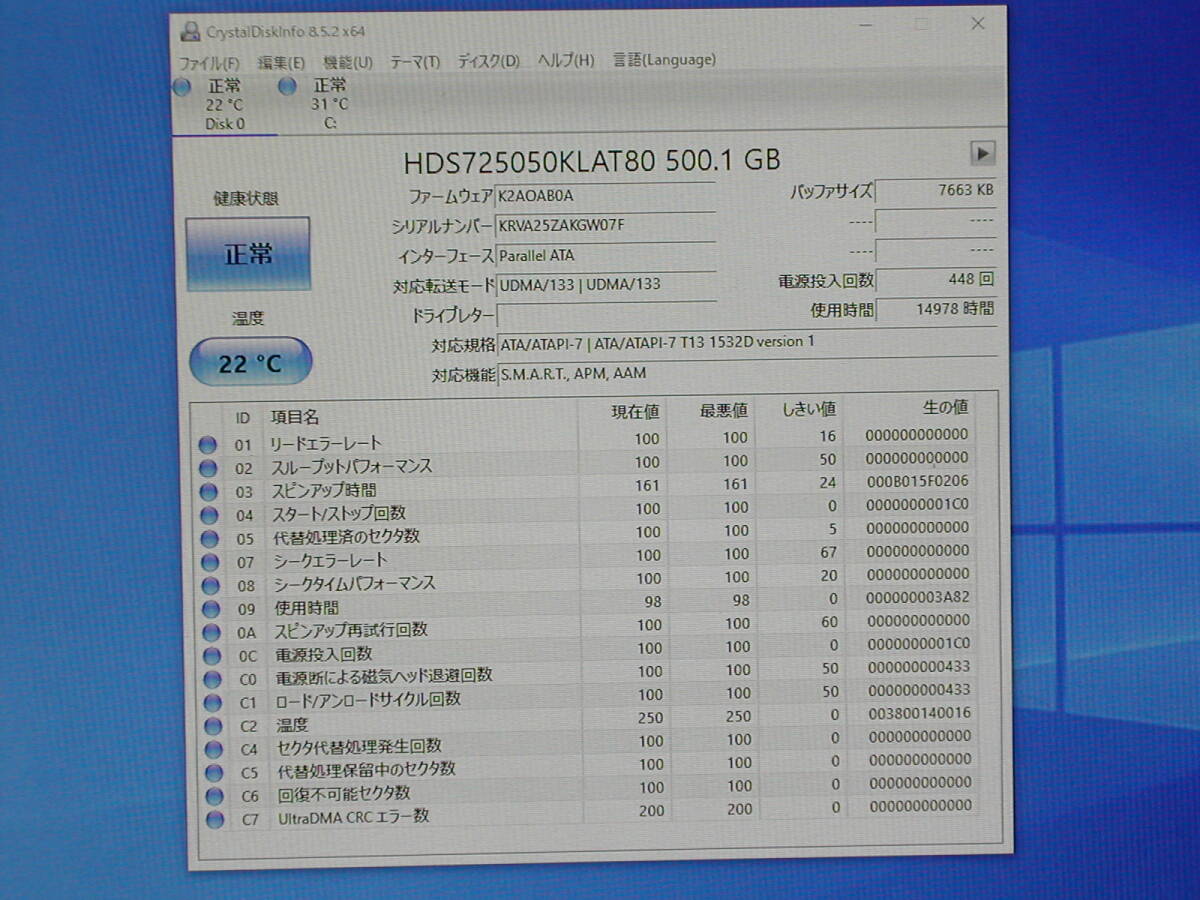The image size is (1200, 900).
Task: Click the status dot for 回復不可能セクタ数
Action: pos(214,796)
